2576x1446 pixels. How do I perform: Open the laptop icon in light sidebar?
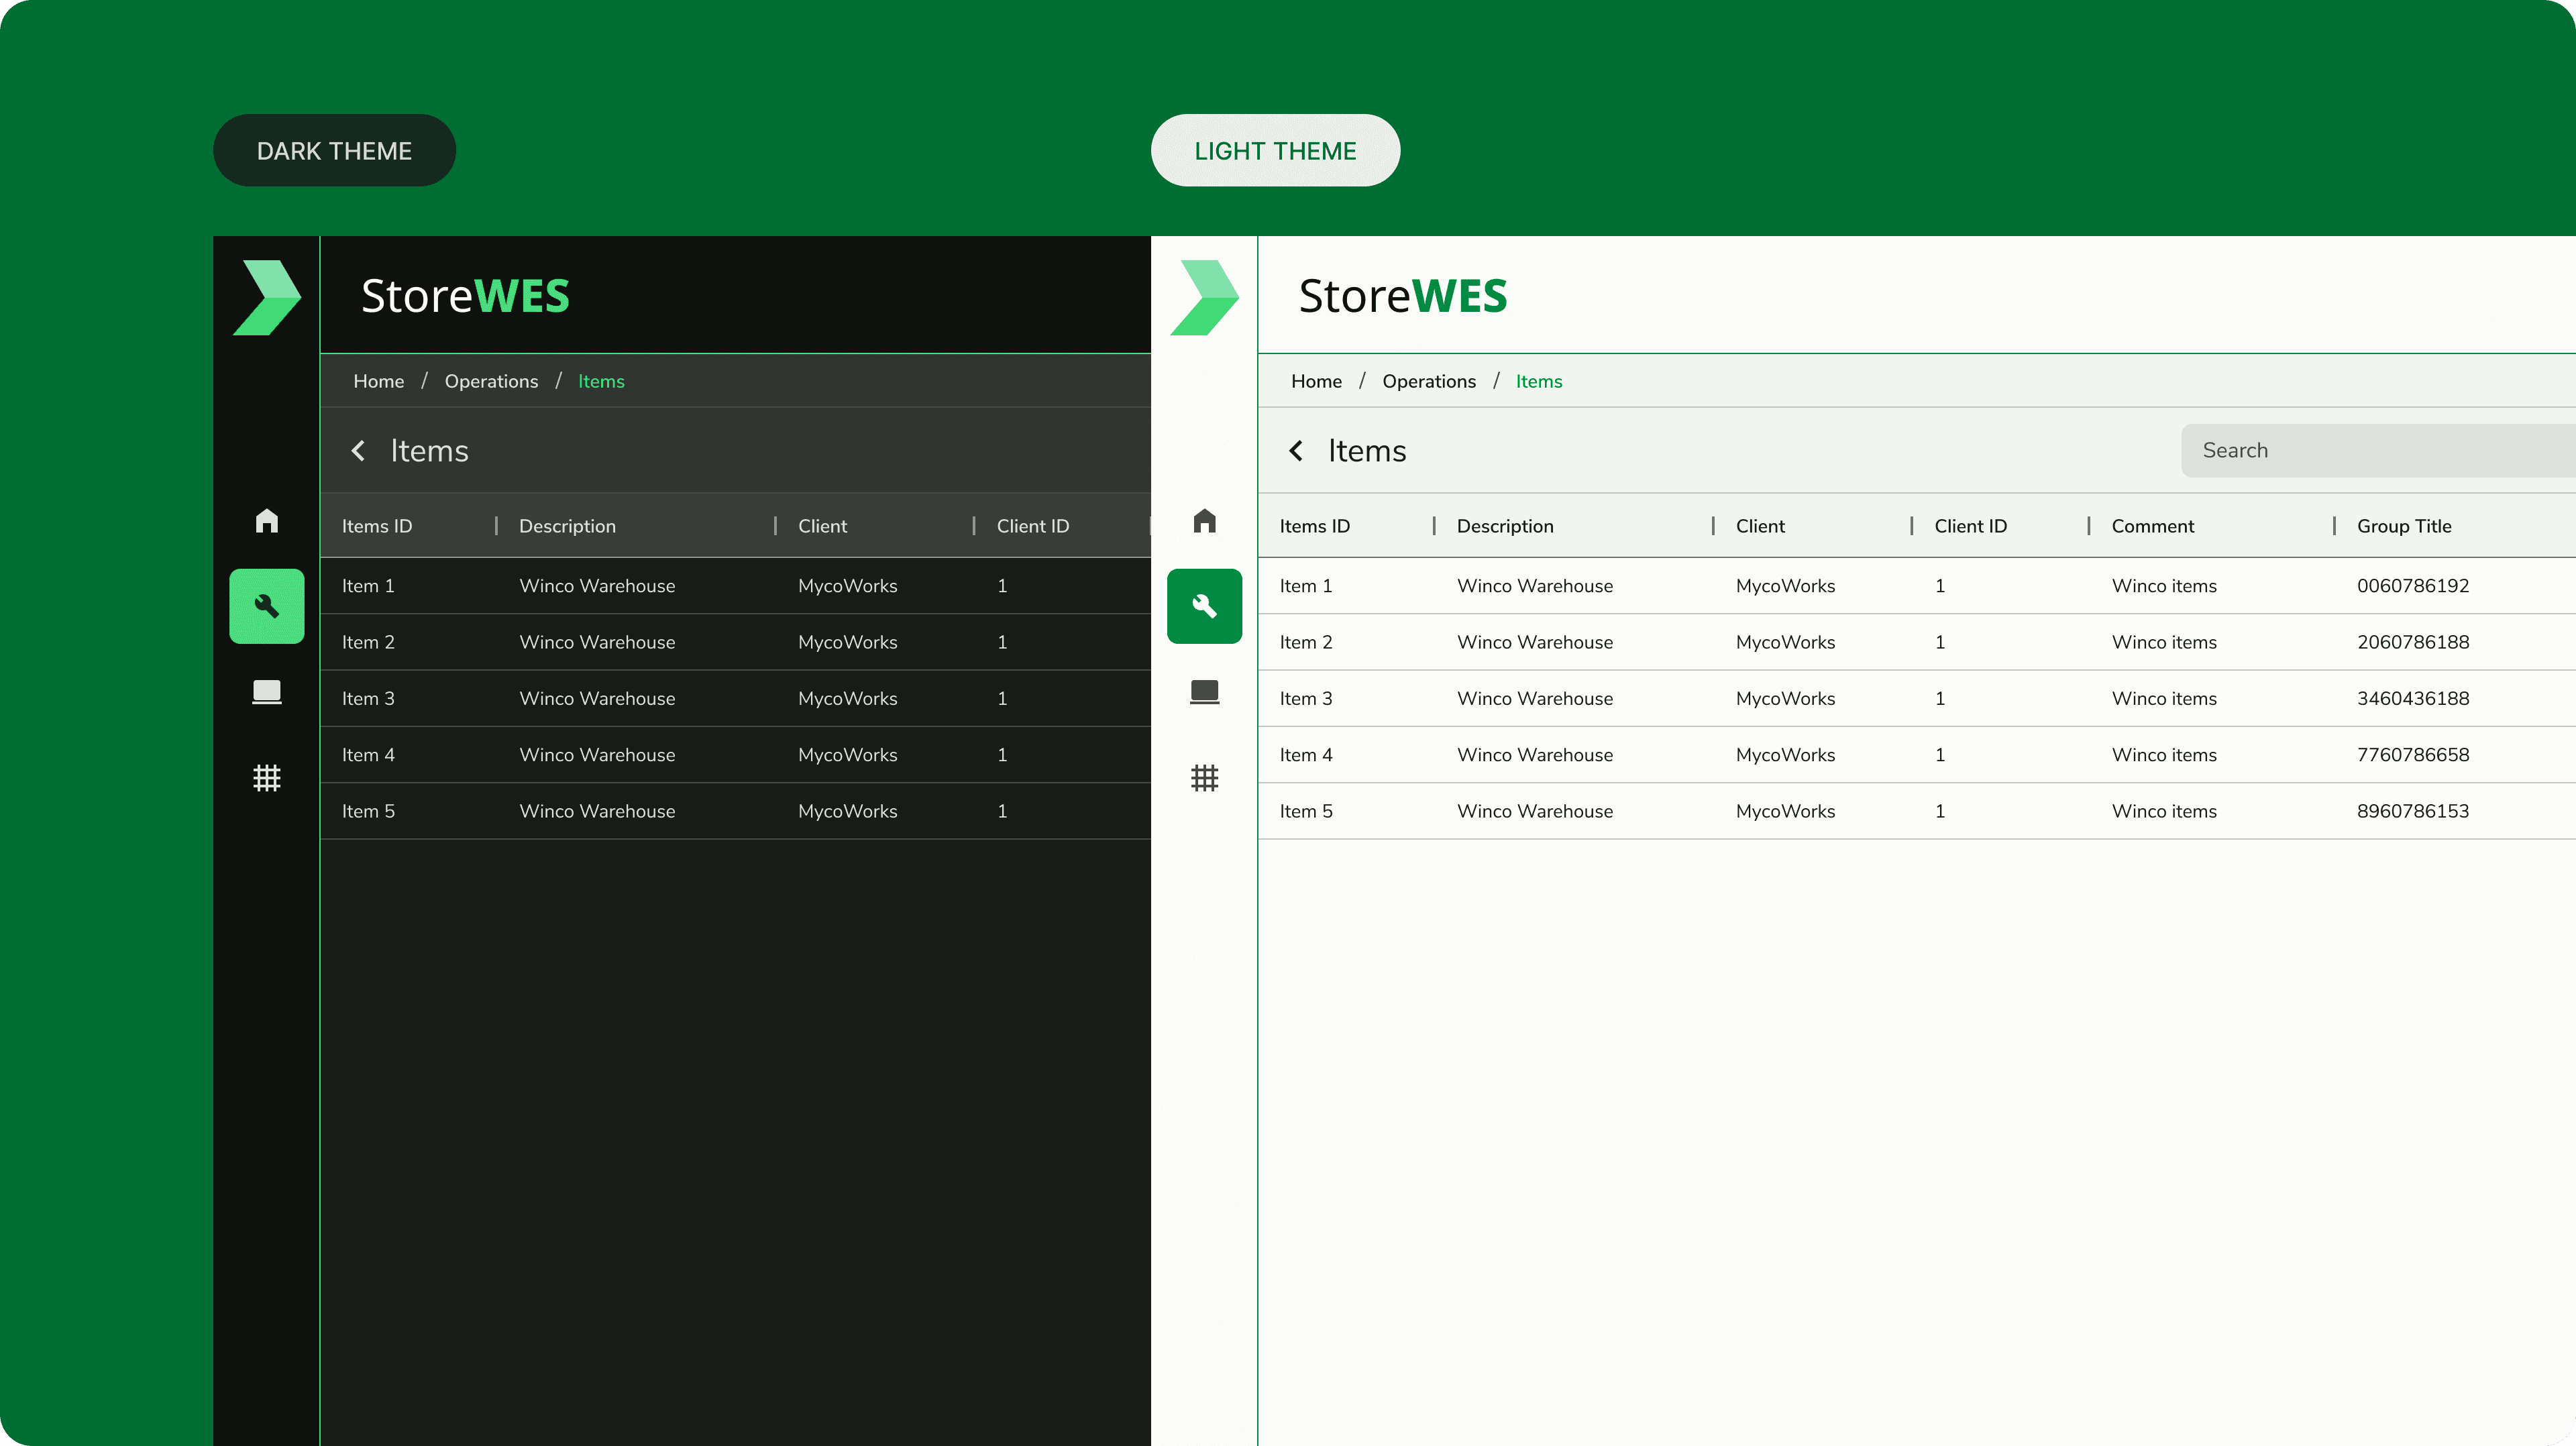pos(1204,692)
